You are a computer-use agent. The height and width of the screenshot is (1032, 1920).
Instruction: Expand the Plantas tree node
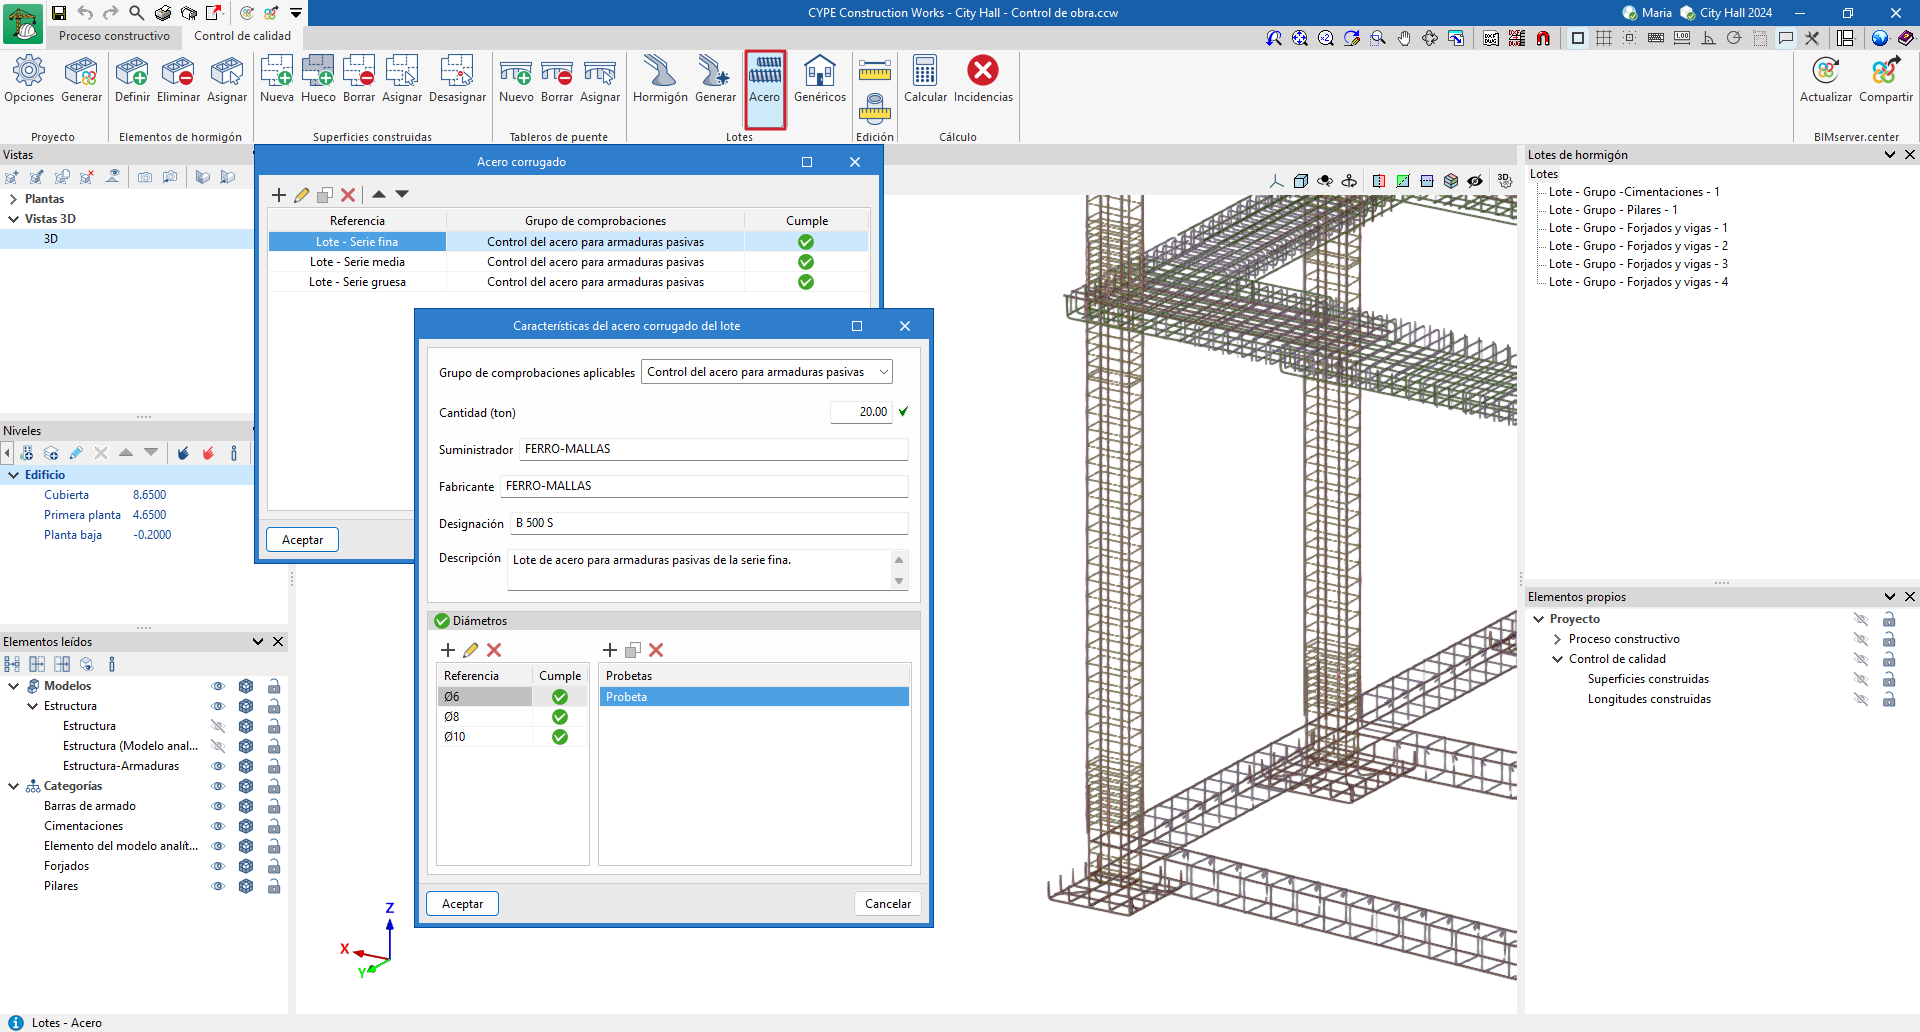[13, 199]
